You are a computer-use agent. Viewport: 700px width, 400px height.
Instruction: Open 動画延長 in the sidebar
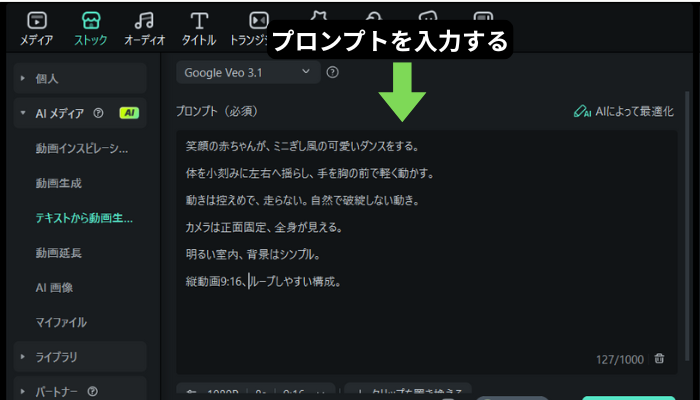[58, 253]
